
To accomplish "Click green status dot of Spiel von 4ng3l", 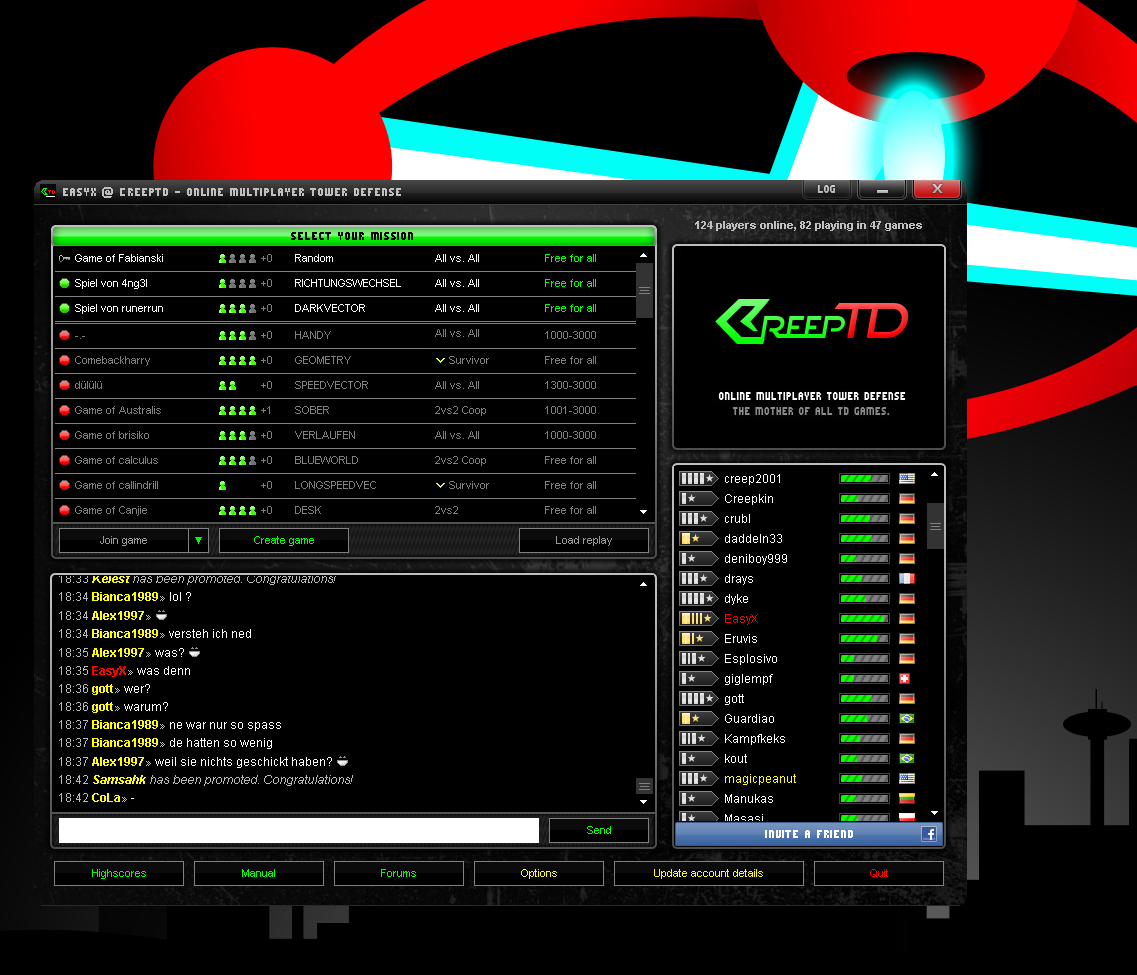I will coord(65,283).
